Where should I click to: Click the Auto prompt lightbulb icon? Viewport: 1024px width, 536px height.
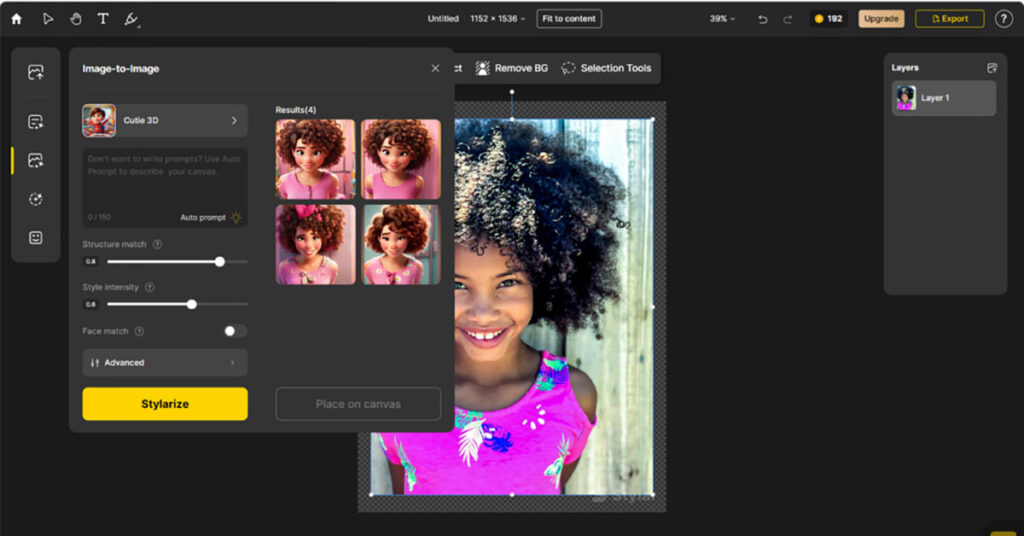tap(236, 217)
